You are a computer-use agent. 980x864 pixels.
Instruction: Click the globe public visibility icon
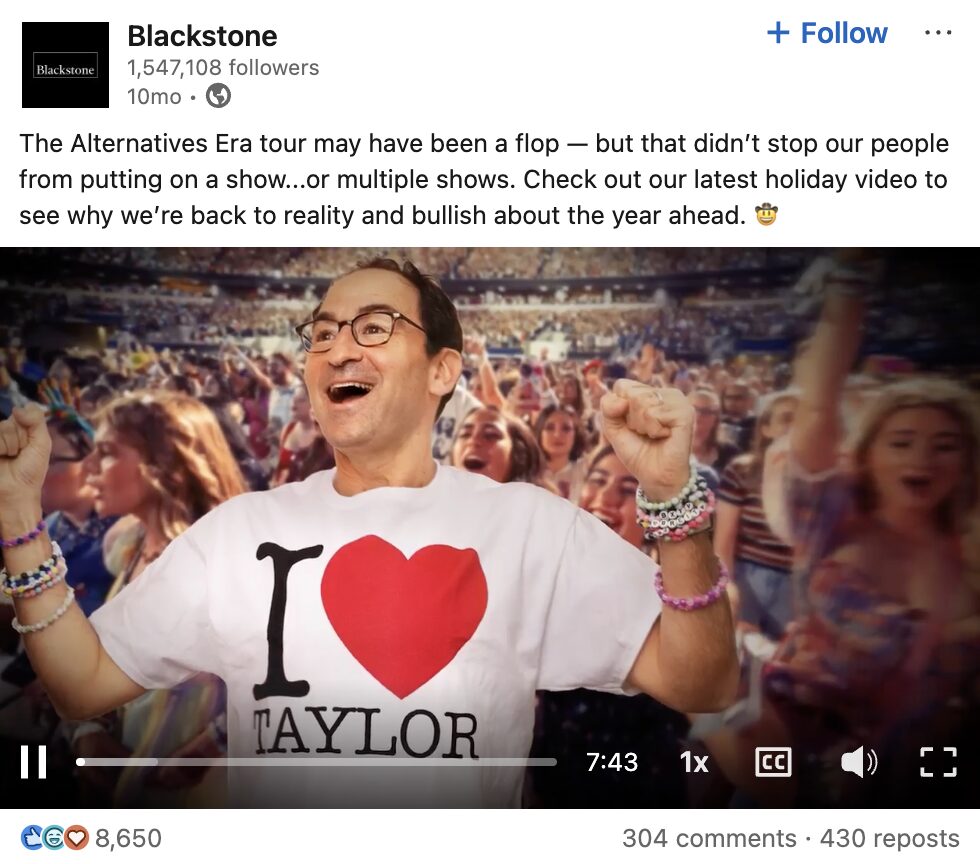click(219, 96)
